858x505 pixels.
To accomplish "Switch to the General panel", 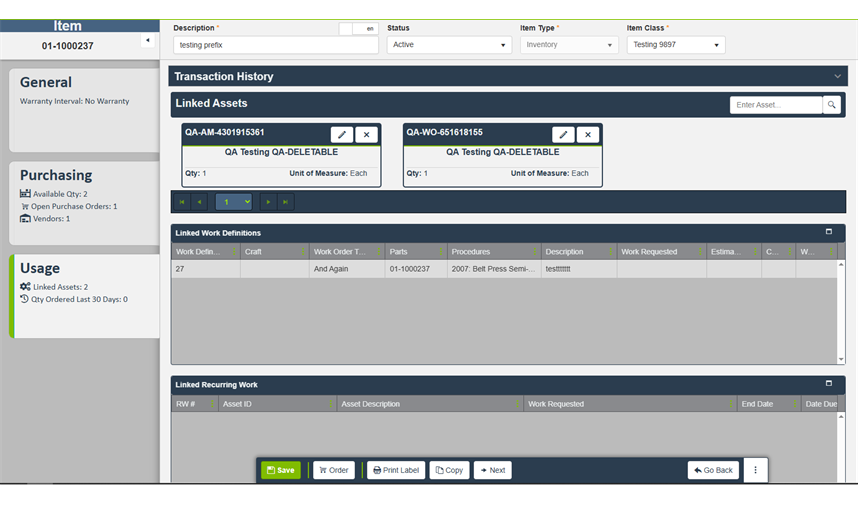I will click(80, 110).
